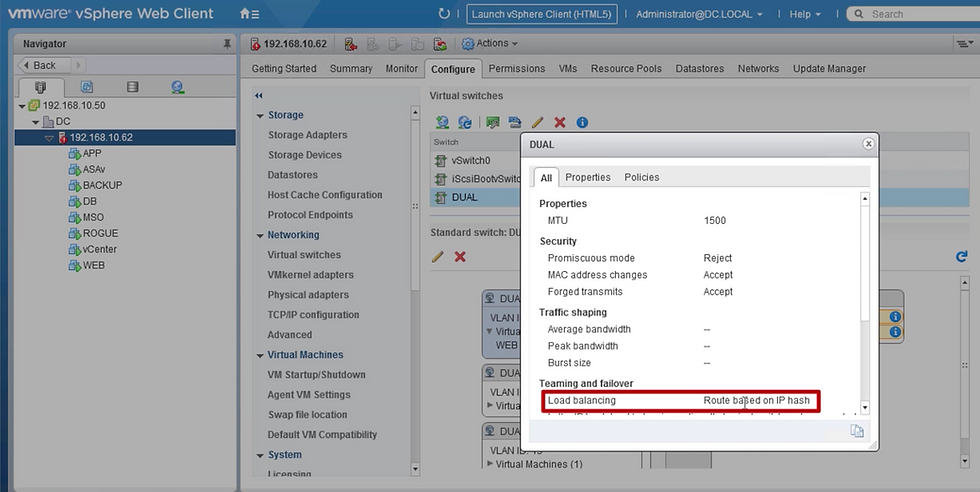Image resolution: width=980 pixels, height=492 pixels.
Task: Switch to Hosts and Clusters navigator view
Action: click(41, 87)
